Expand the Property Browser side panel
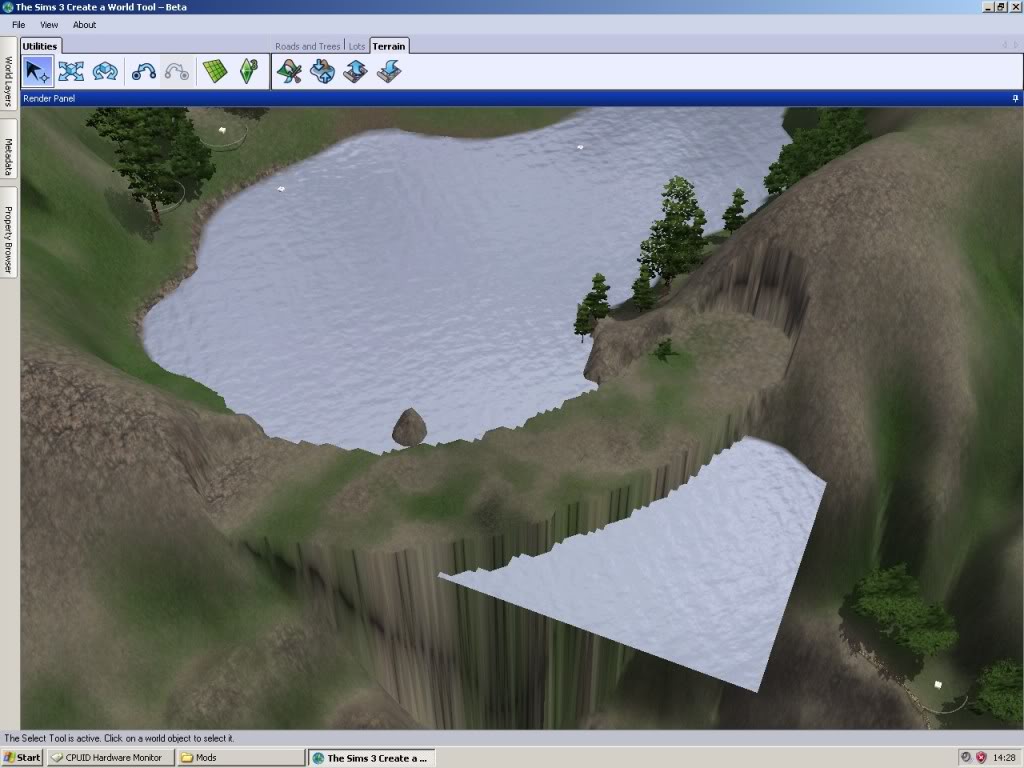 (x=8, y=234)
